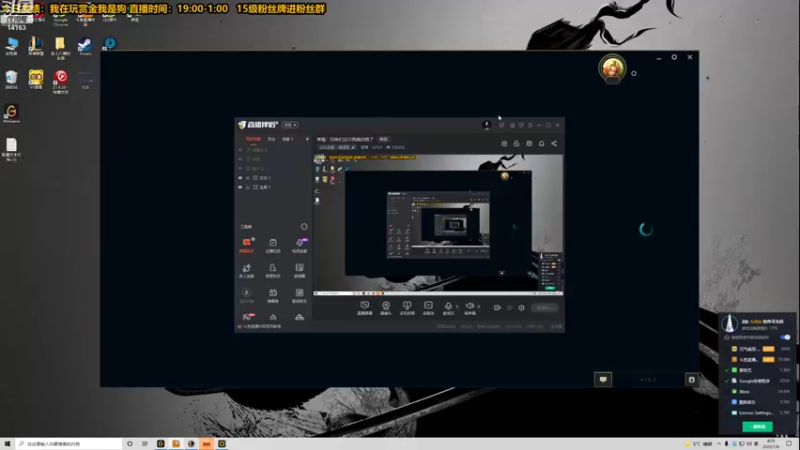Viewport: 800px width, 450px height.
Task: Click the screen capture source below preview
Action: (x=364, y=308)
